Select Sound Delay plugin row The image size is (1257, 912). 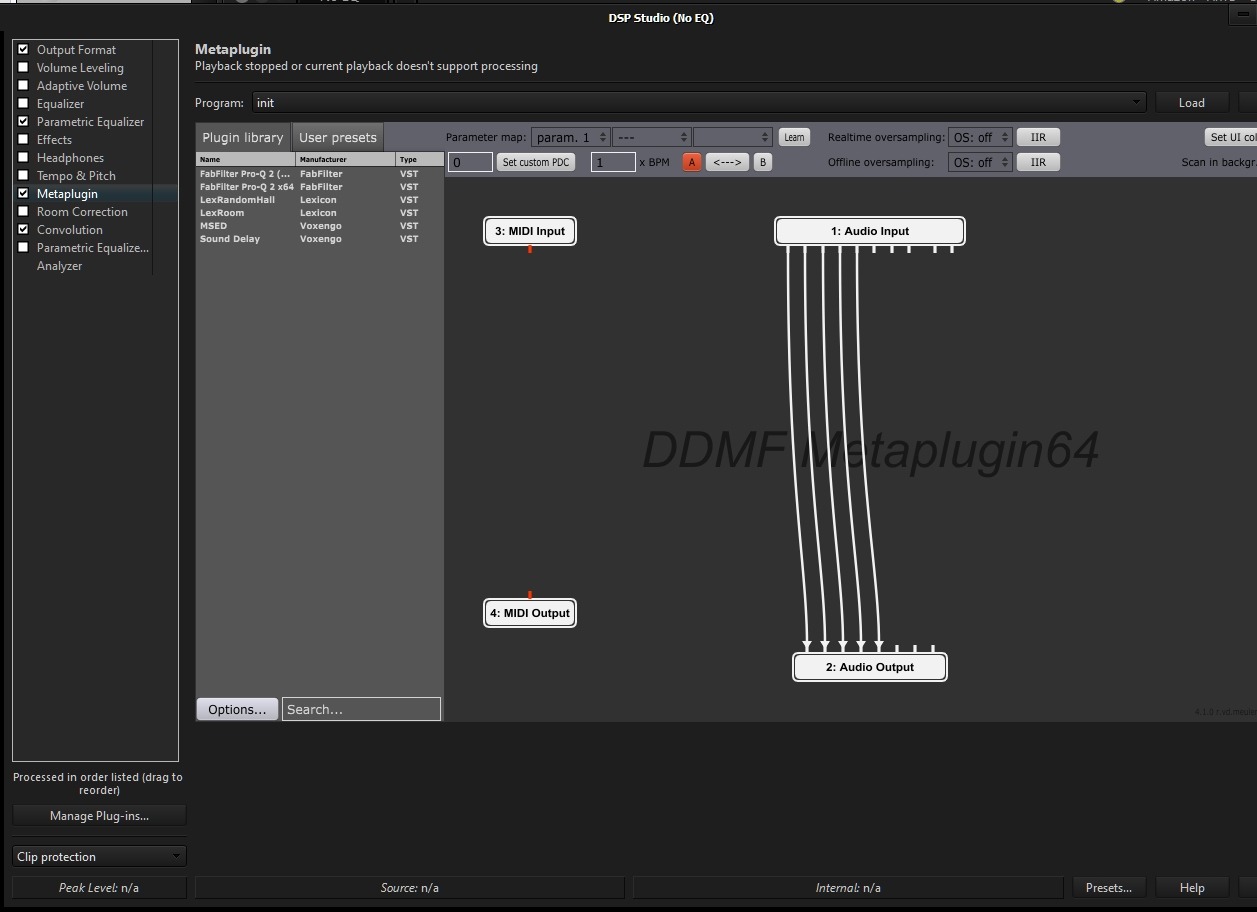click(320, 239)
